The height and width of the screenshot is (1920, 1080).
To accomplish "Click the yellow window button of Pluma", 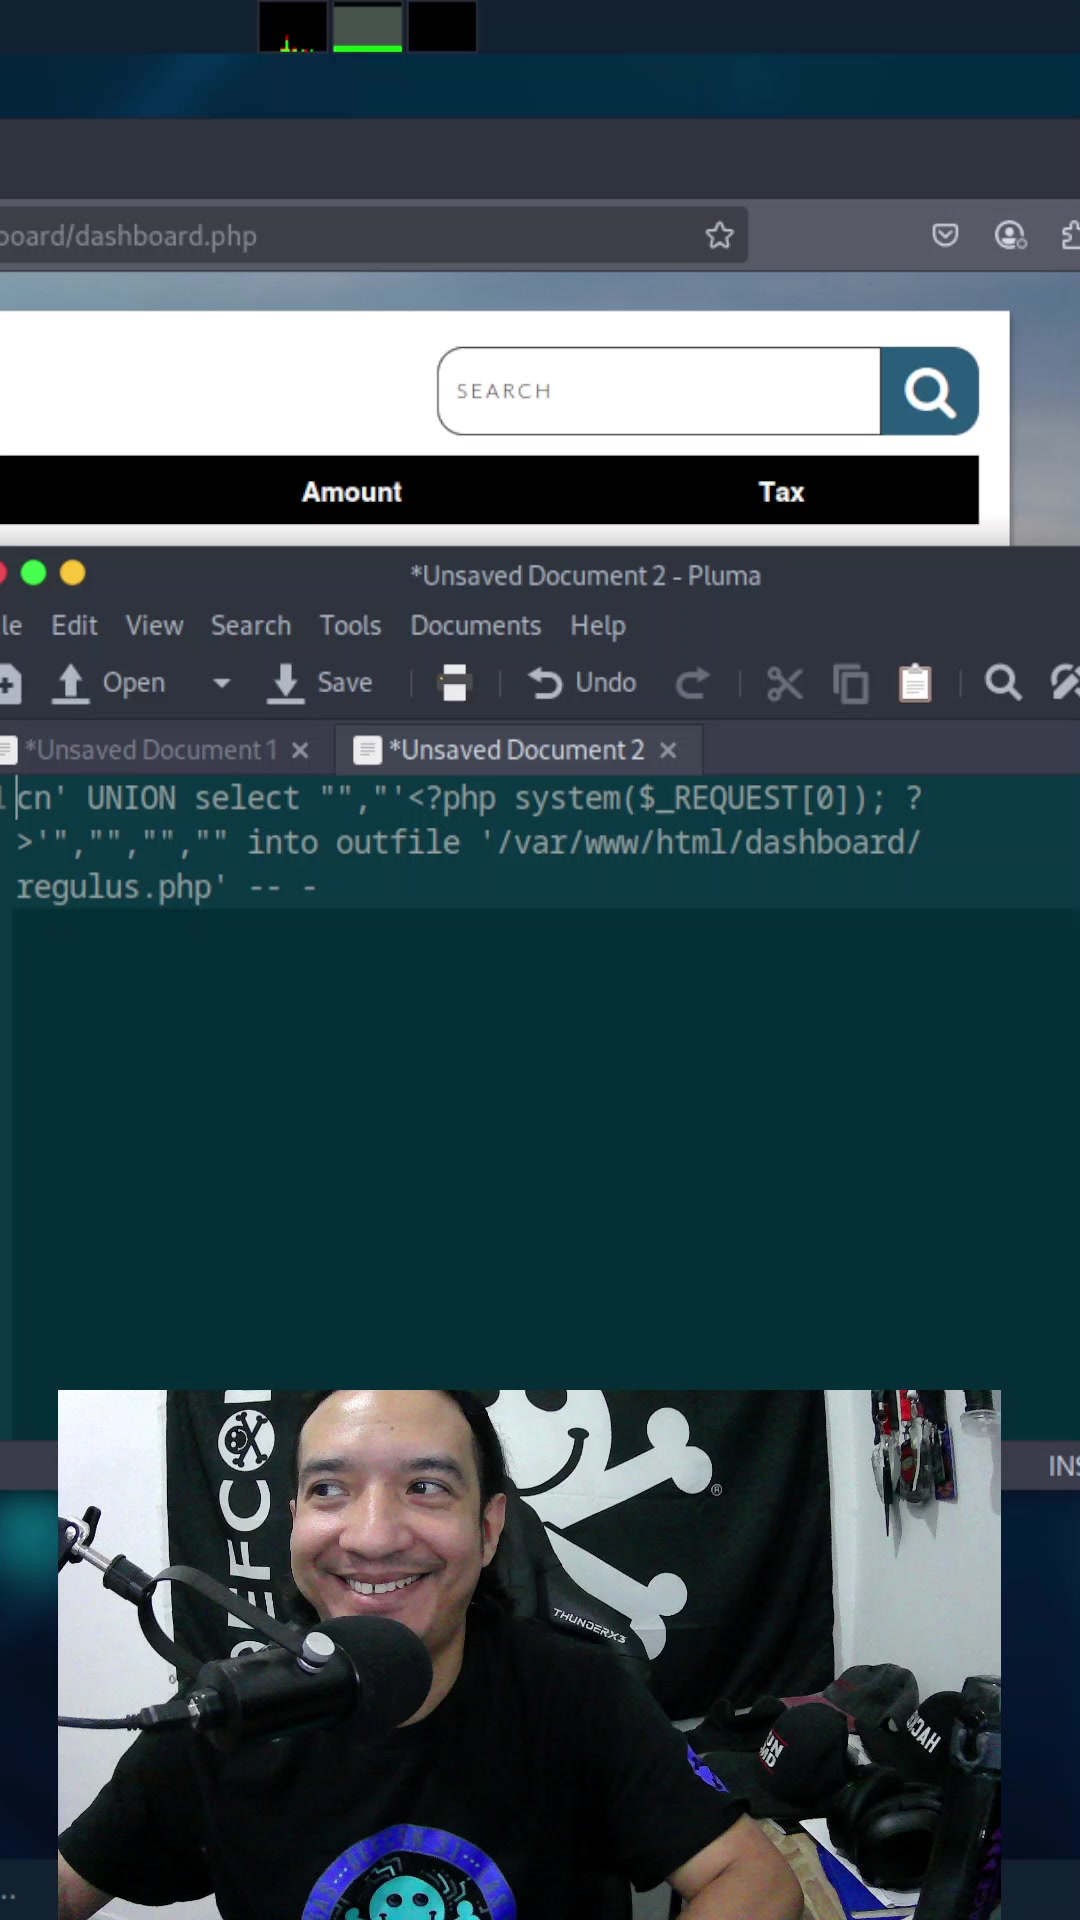I will [73, 573].
